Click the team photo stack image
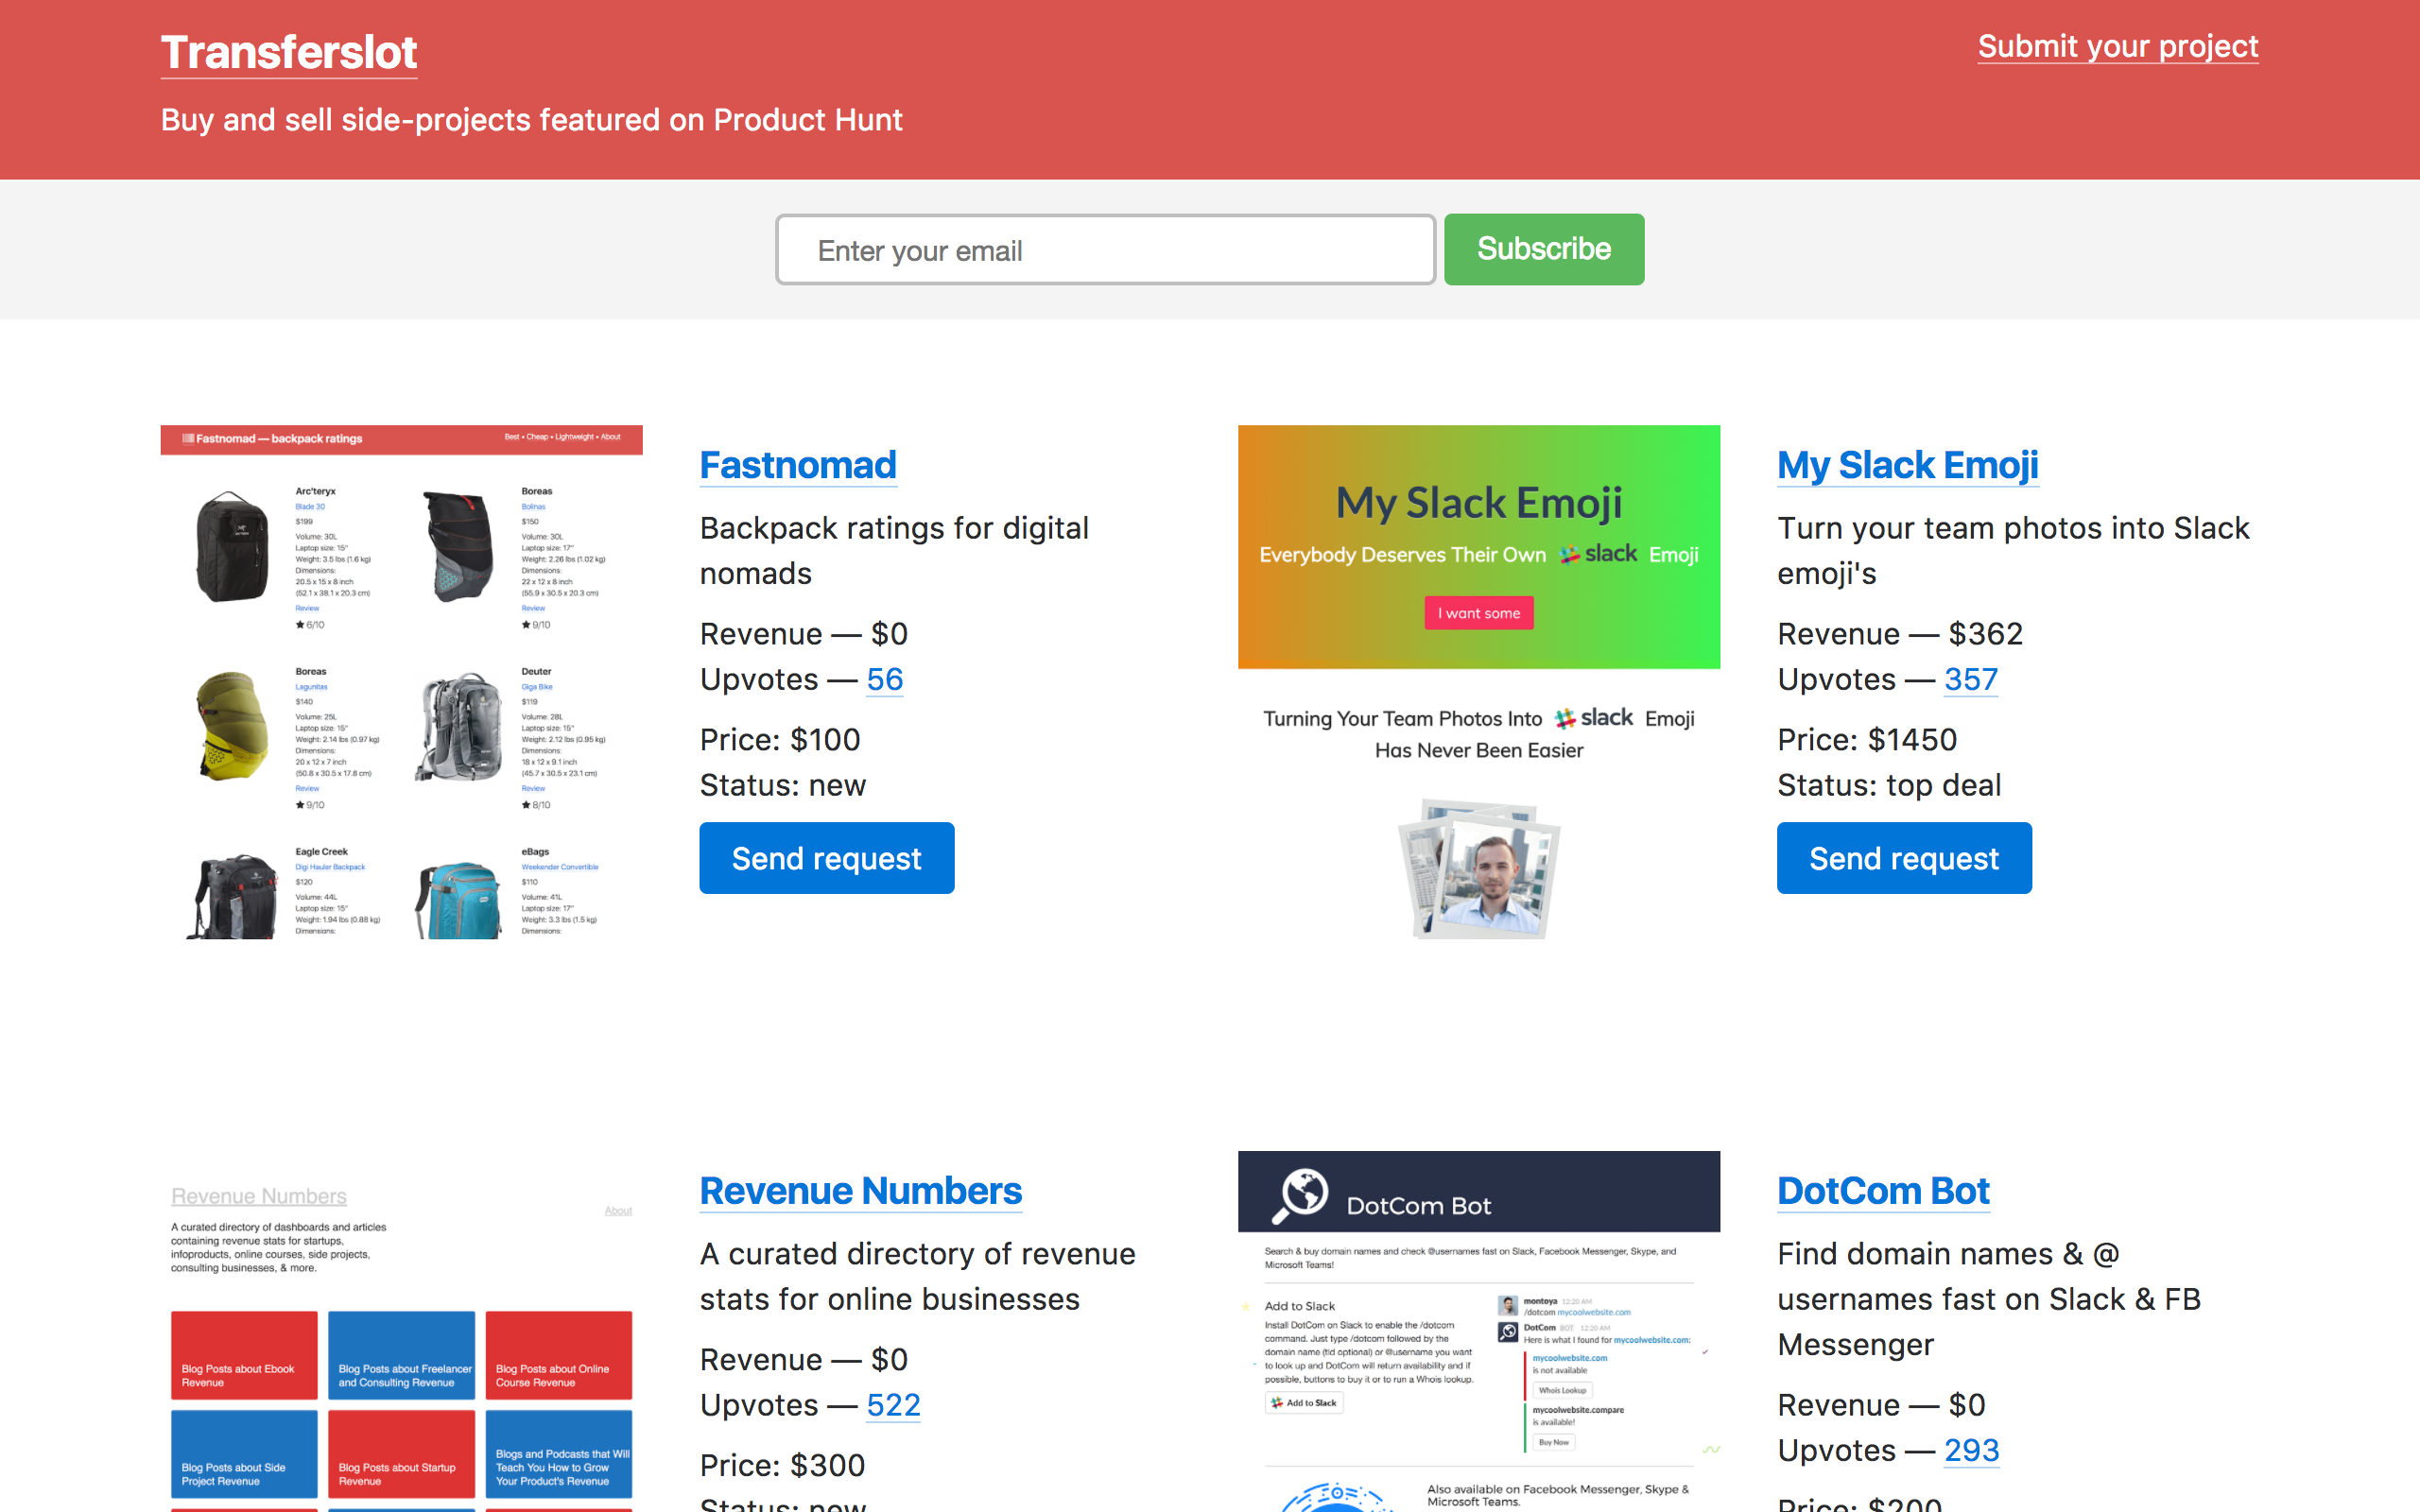Viewport: 2420px width, 1512px height. tap(1478, 868)
